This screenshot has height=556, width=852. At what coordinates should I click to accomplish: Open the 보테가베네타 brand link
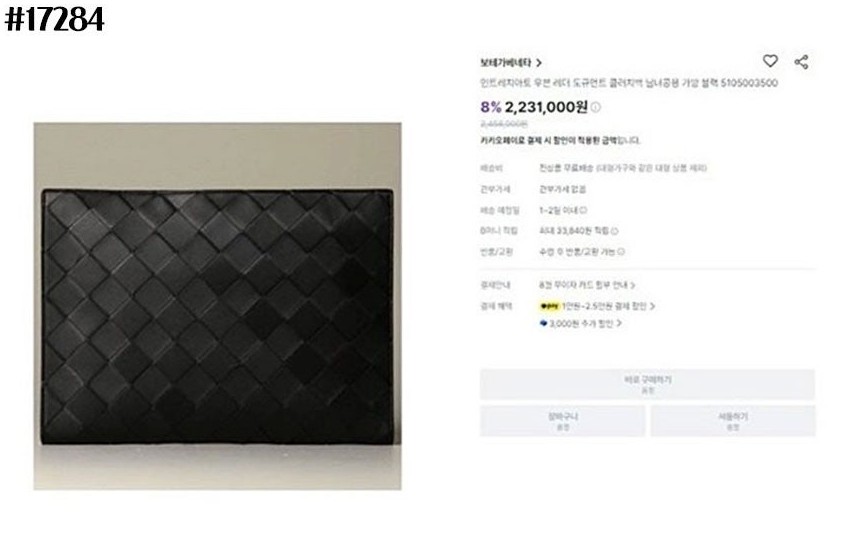505,63
